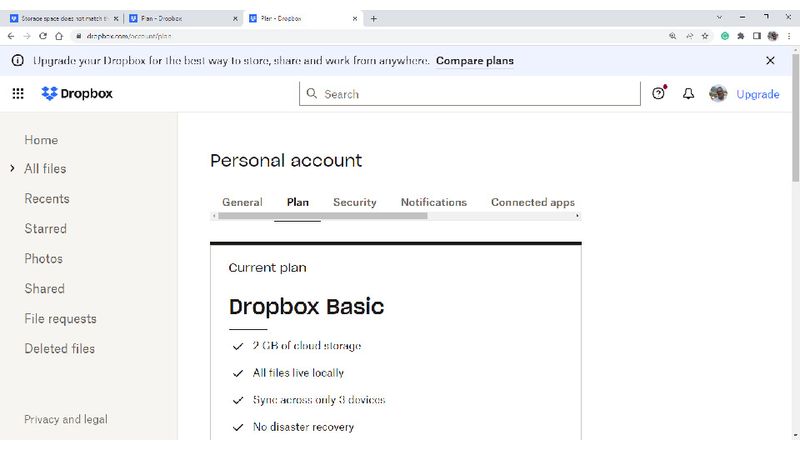Open the account avatar menu
The image size is (800, 450).
click(x=718, y=93)
